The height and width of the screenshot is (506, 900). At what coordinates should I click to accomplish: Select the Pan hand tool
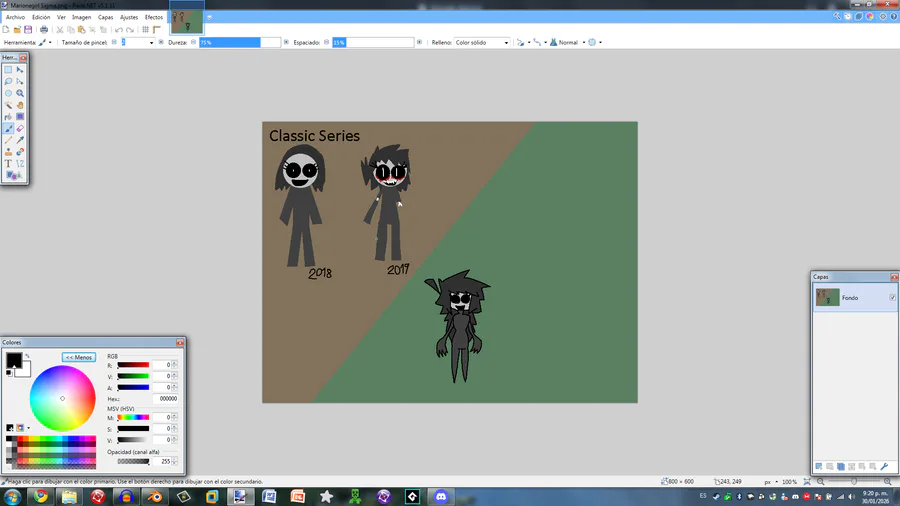[20, 105]
